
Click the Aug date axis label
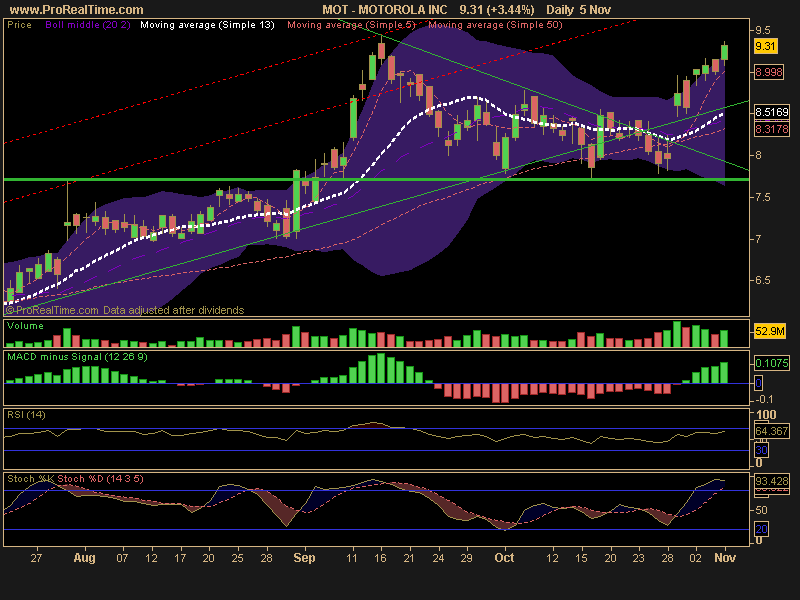pyautogui.click(x=84, y=558)
